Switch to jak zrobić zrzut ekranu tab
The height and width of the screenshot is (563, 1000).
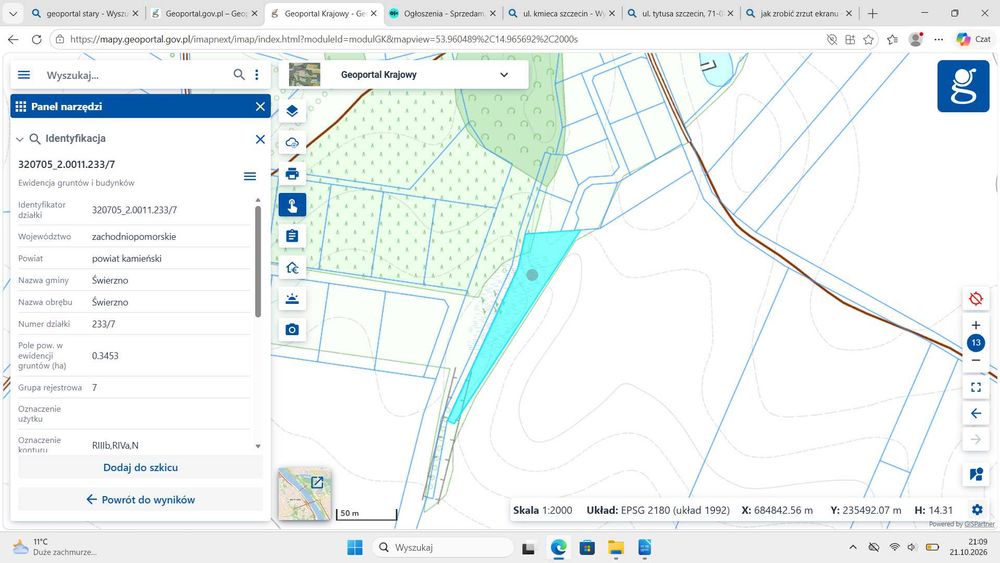[x=798, y=13]
